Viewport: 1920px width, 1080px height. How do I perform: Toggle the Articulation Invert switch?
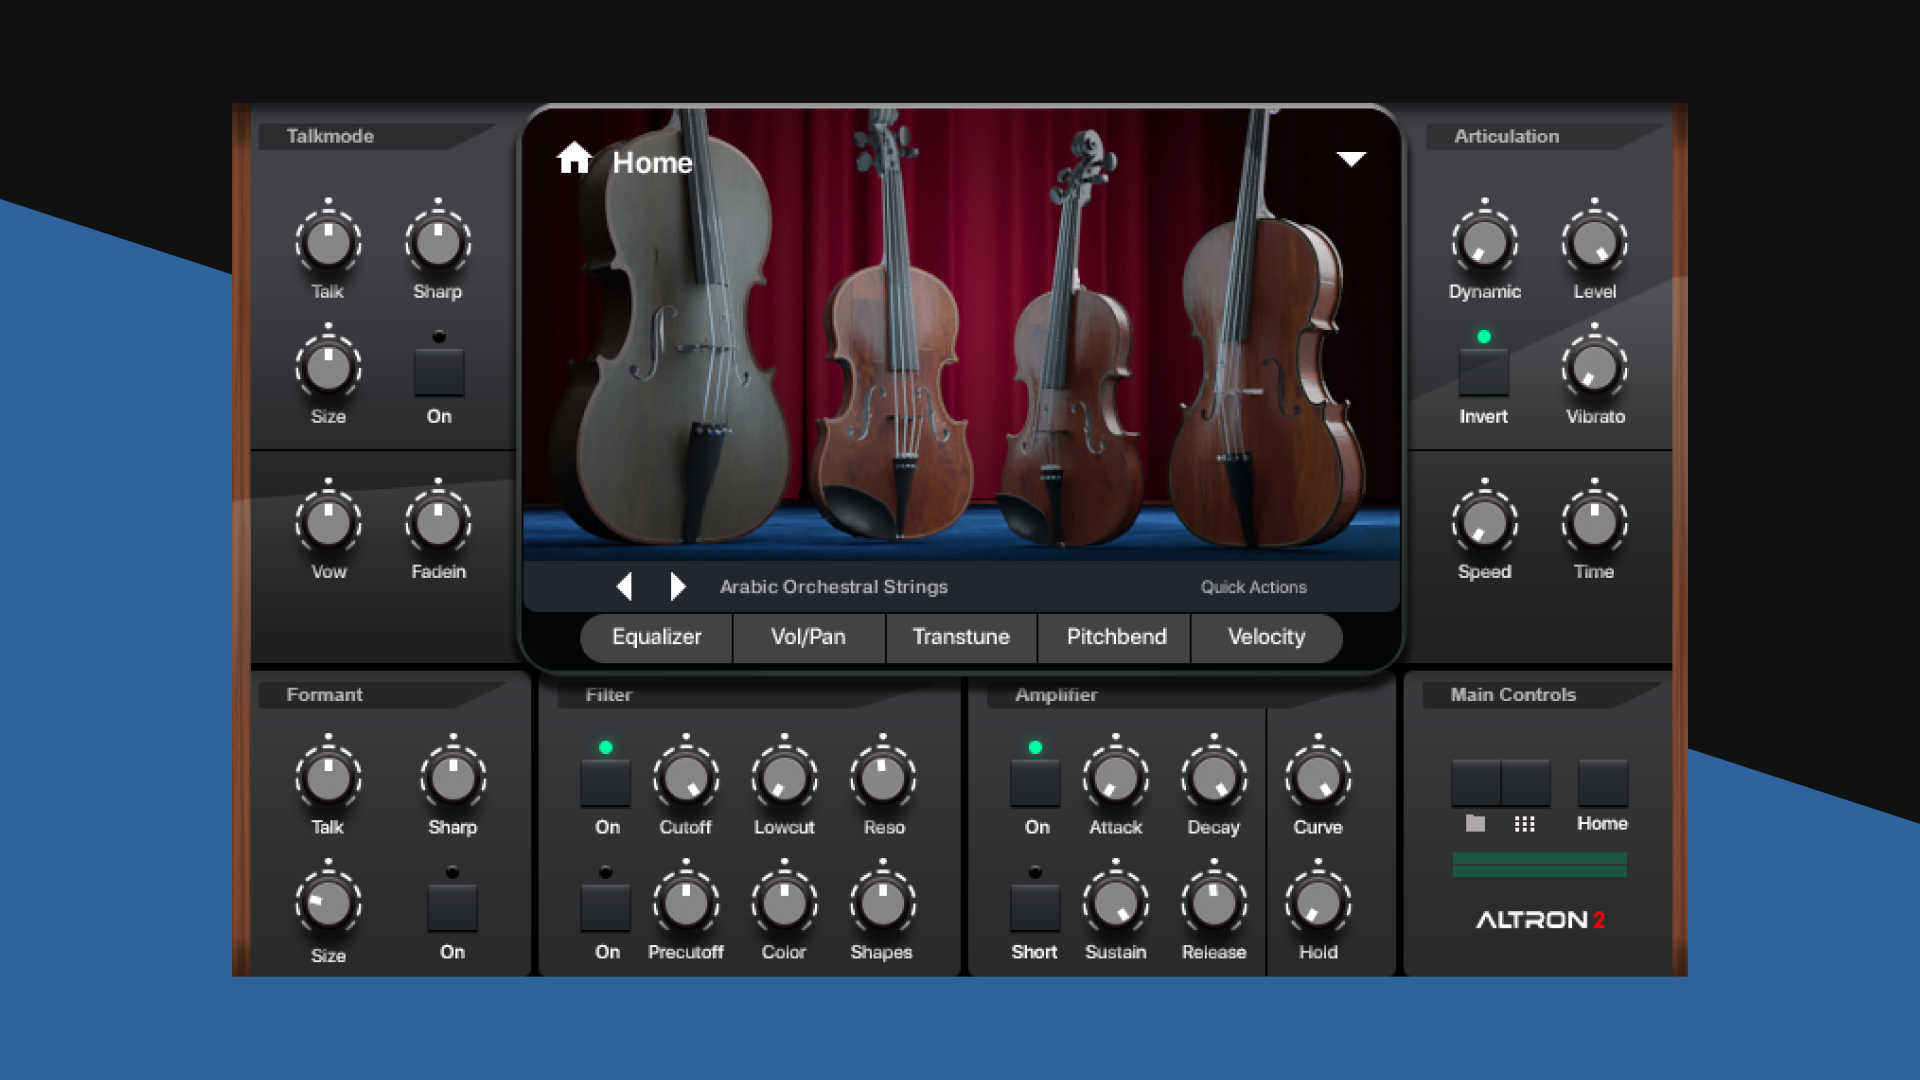click(x=1483, y=373)
